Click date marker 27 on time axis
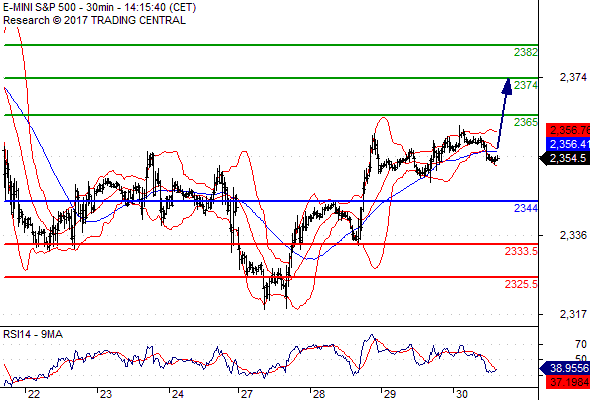This screenshot has height=400, width=590. [247, 394]
